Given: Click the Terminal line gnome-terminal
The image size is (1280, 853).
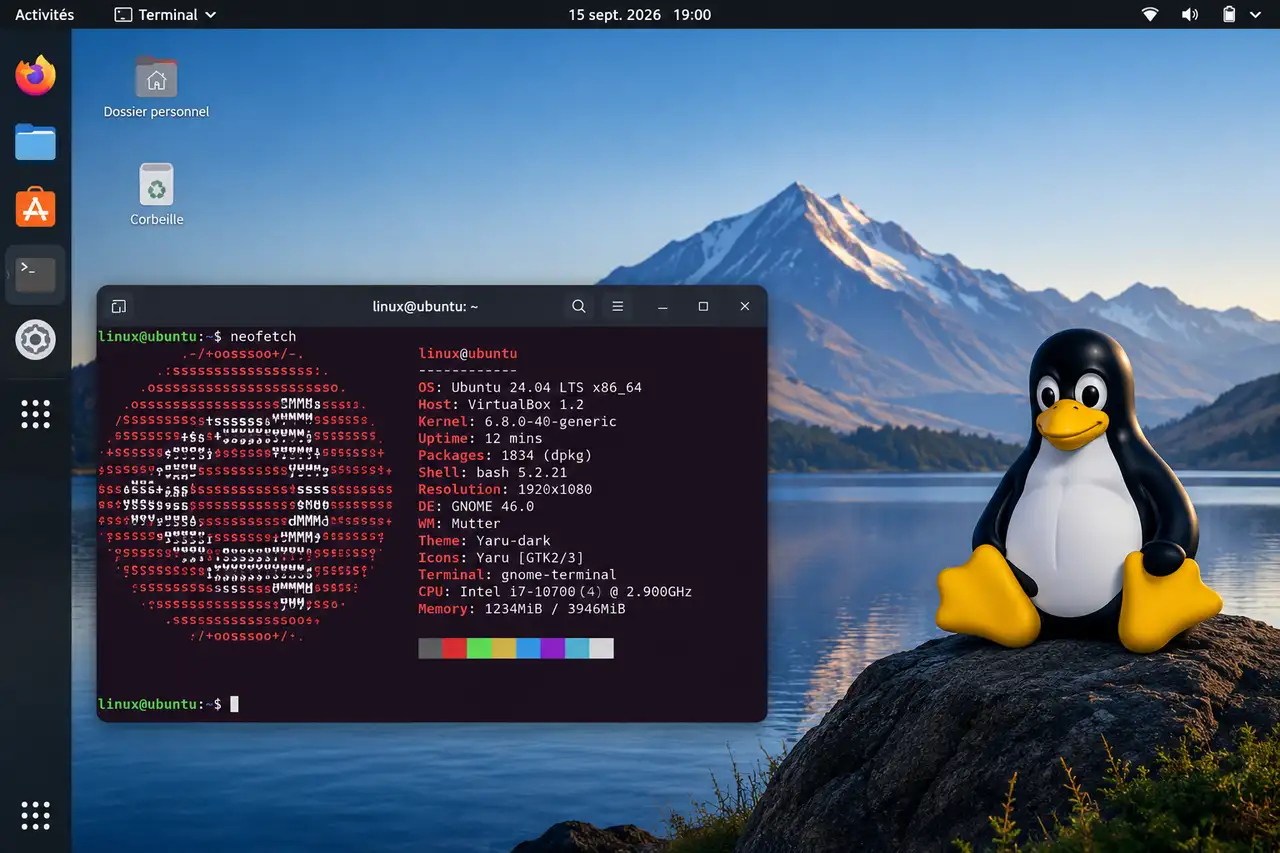Looking at the screenshot, I should [517, 574].
